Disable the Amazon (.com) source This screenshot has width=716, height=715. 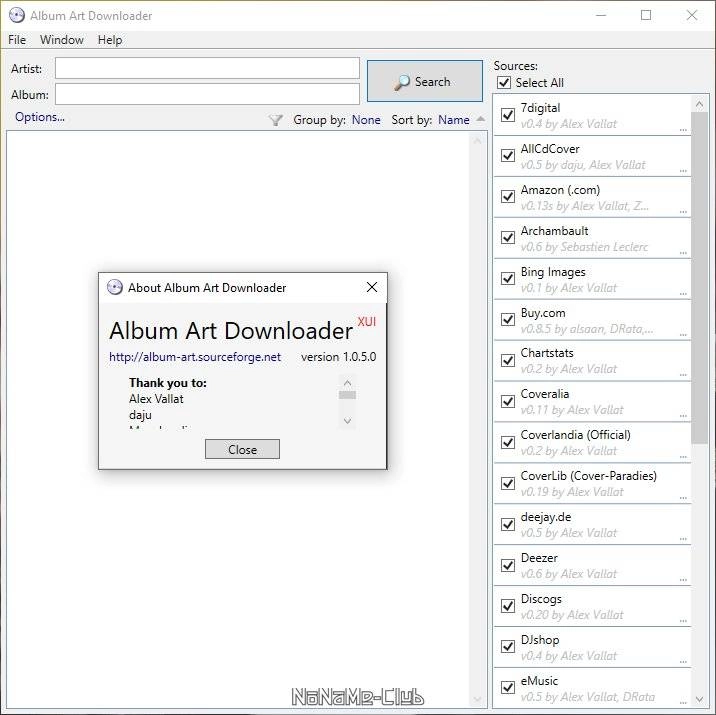point(508,196)
